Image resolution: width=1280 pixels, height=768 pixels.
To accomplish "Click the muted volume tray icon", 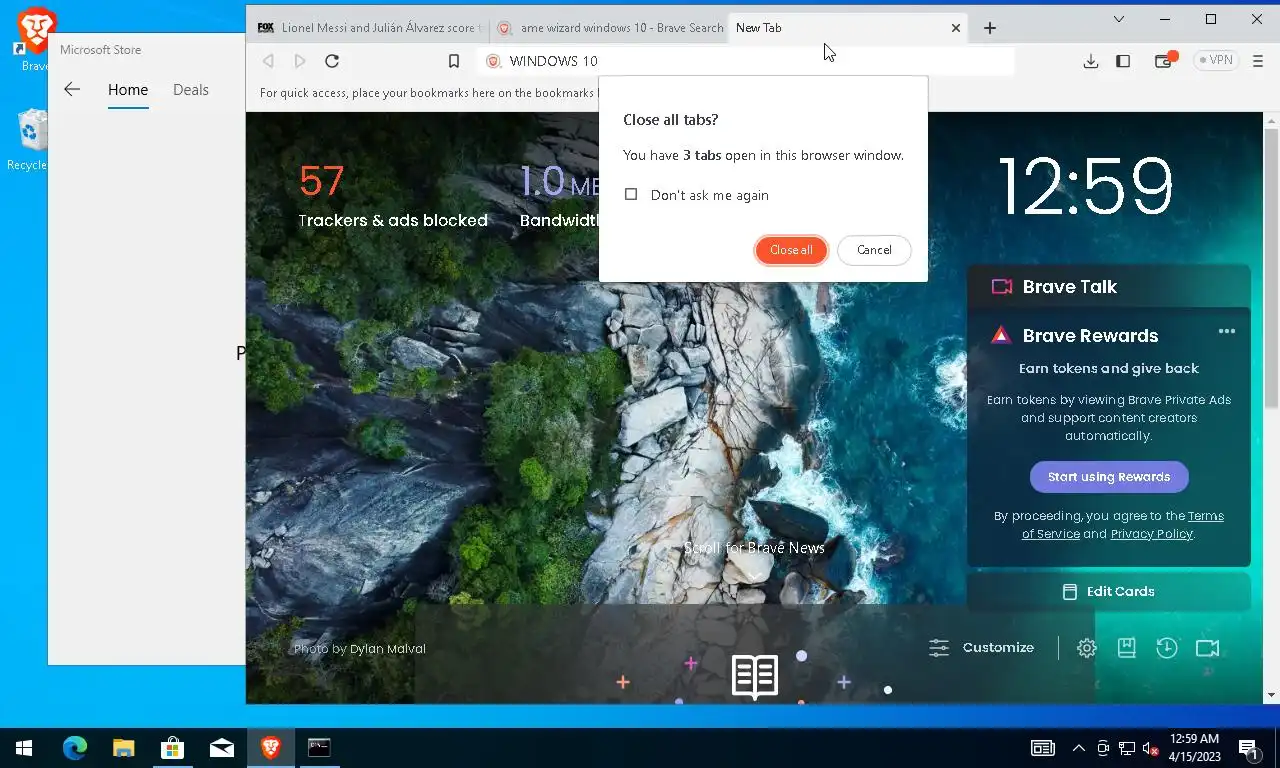I will [x=1149, y=748].
